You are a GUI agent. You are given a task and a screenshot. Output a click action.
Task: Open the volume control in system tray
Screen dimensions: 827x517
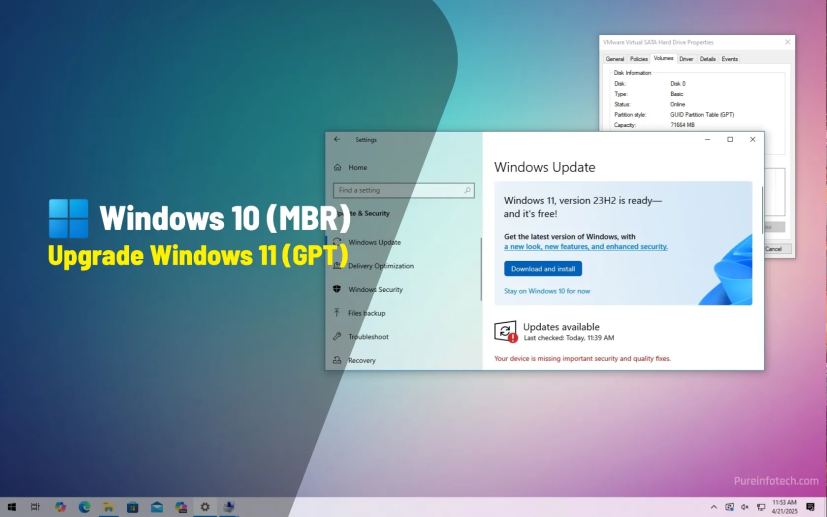tap(745, 507)
